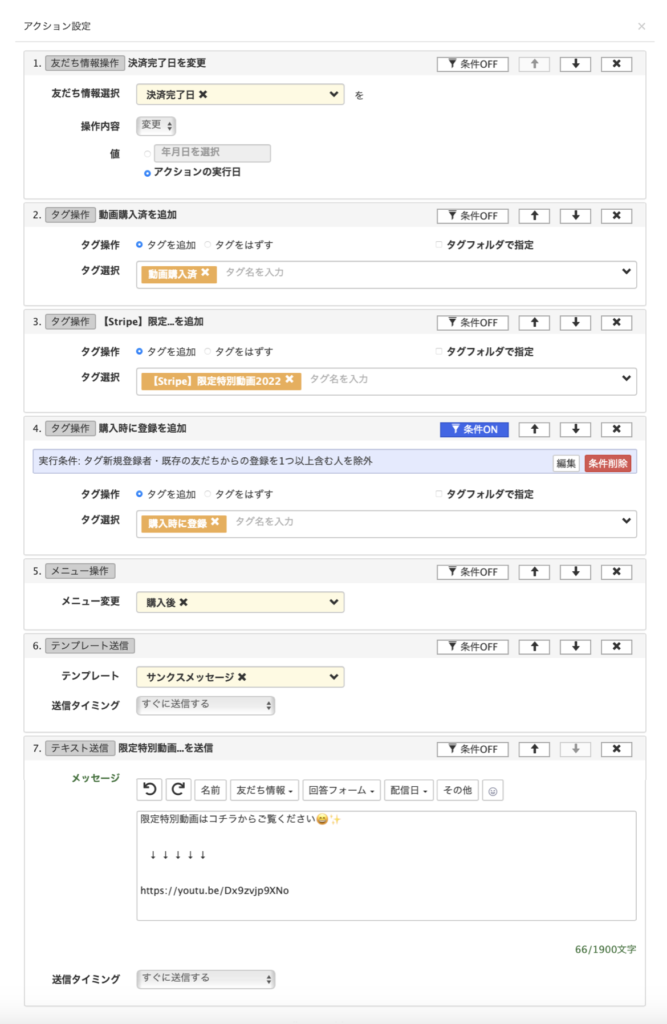Remove the 動画購入済 tag chip
Viewport: 667px width, 1024px height.
pyautogui.click(x=205, y=273)
